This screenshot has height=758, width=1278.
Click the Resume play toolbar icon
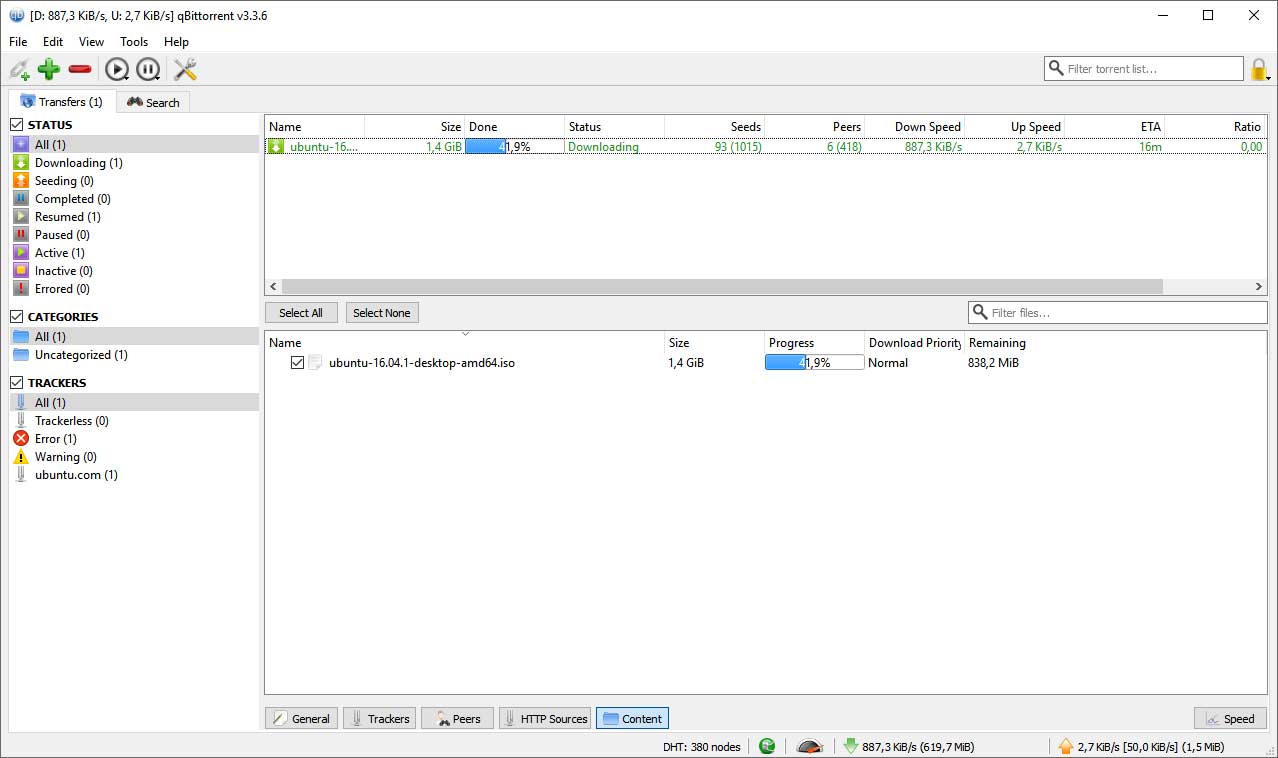117,69
